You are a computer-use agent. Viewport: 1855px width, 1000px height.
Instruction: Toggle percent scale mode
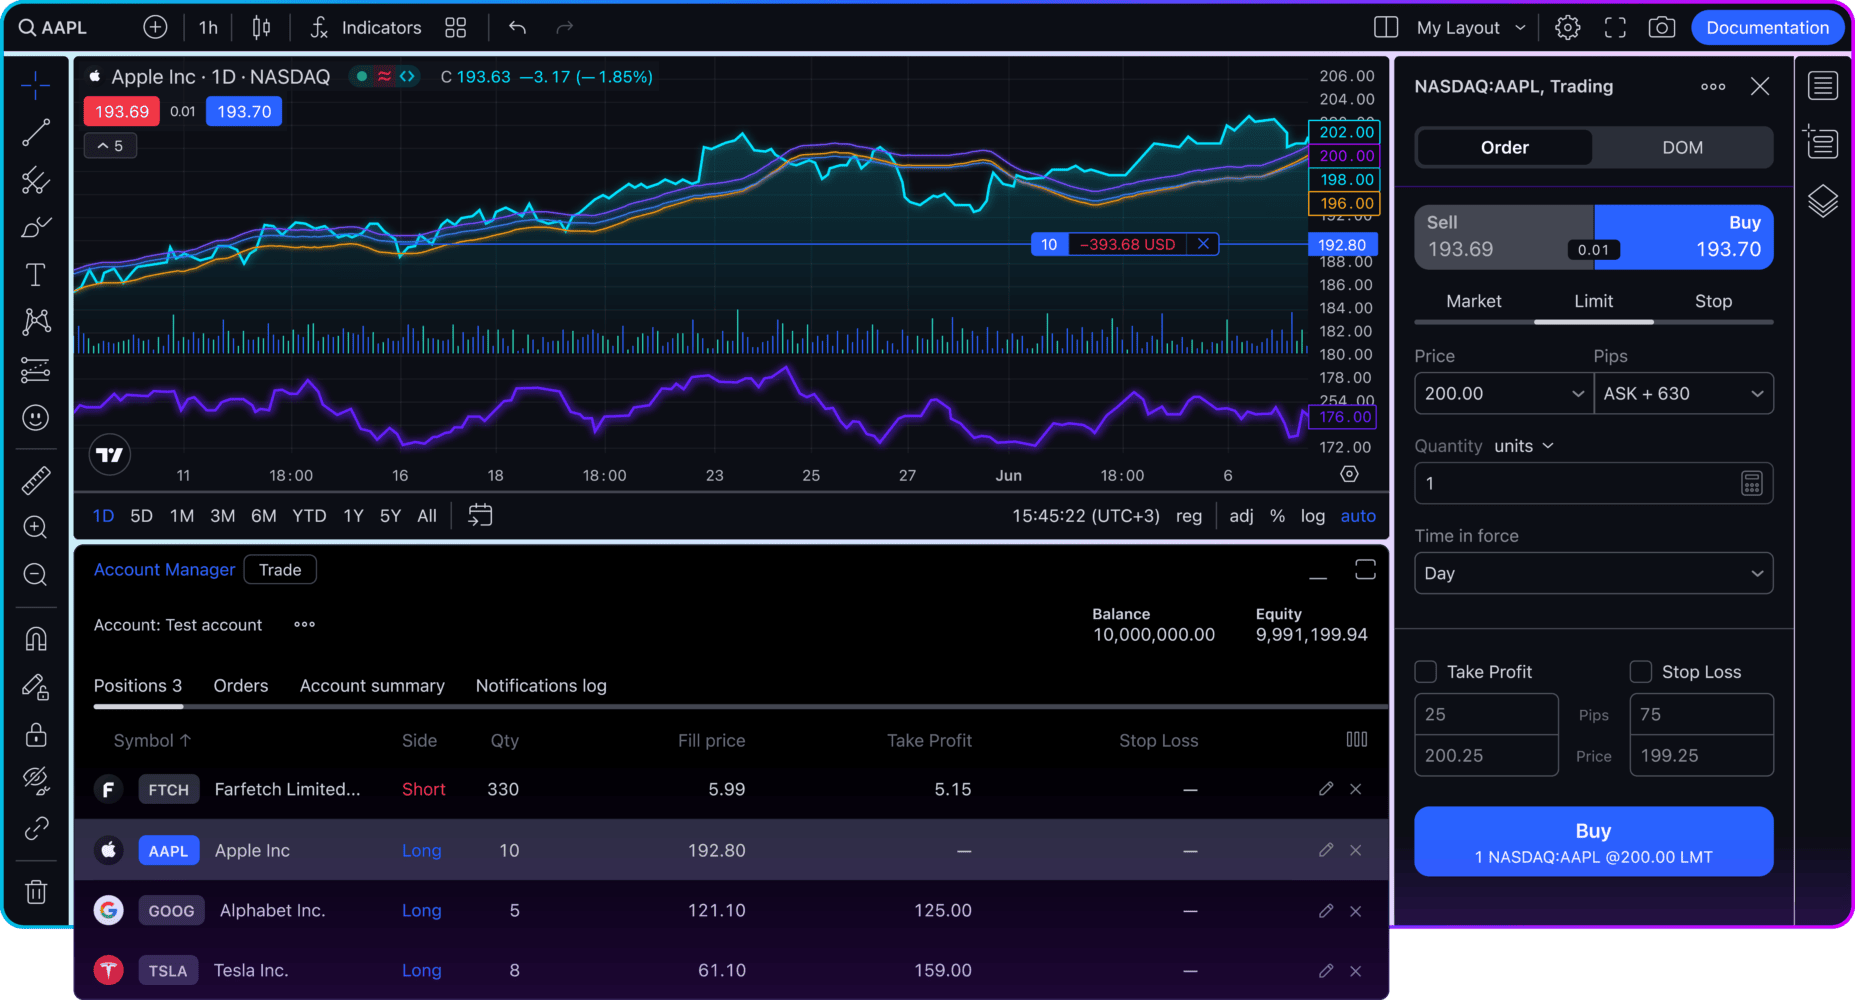1277,516
